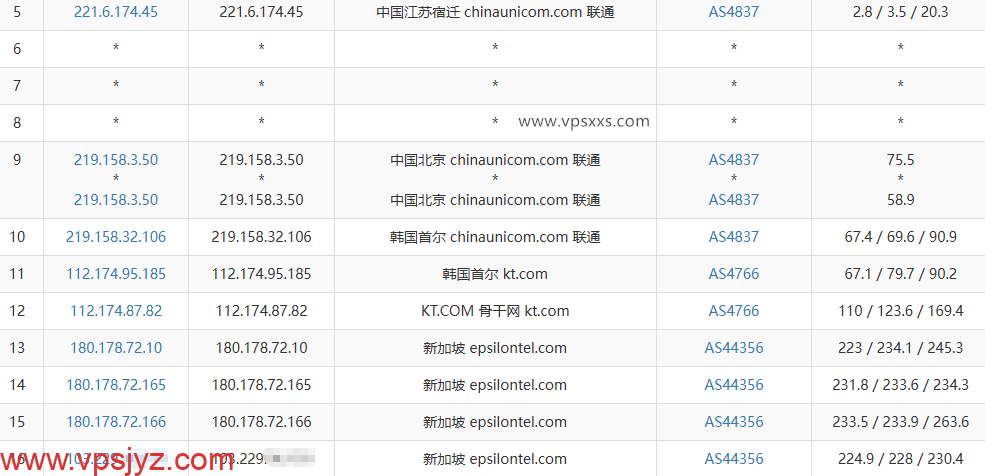Open AS44356 link in hop 13 row
Image resolution: width=985 pixels, height=476 pixels.
tap(734, 348)
